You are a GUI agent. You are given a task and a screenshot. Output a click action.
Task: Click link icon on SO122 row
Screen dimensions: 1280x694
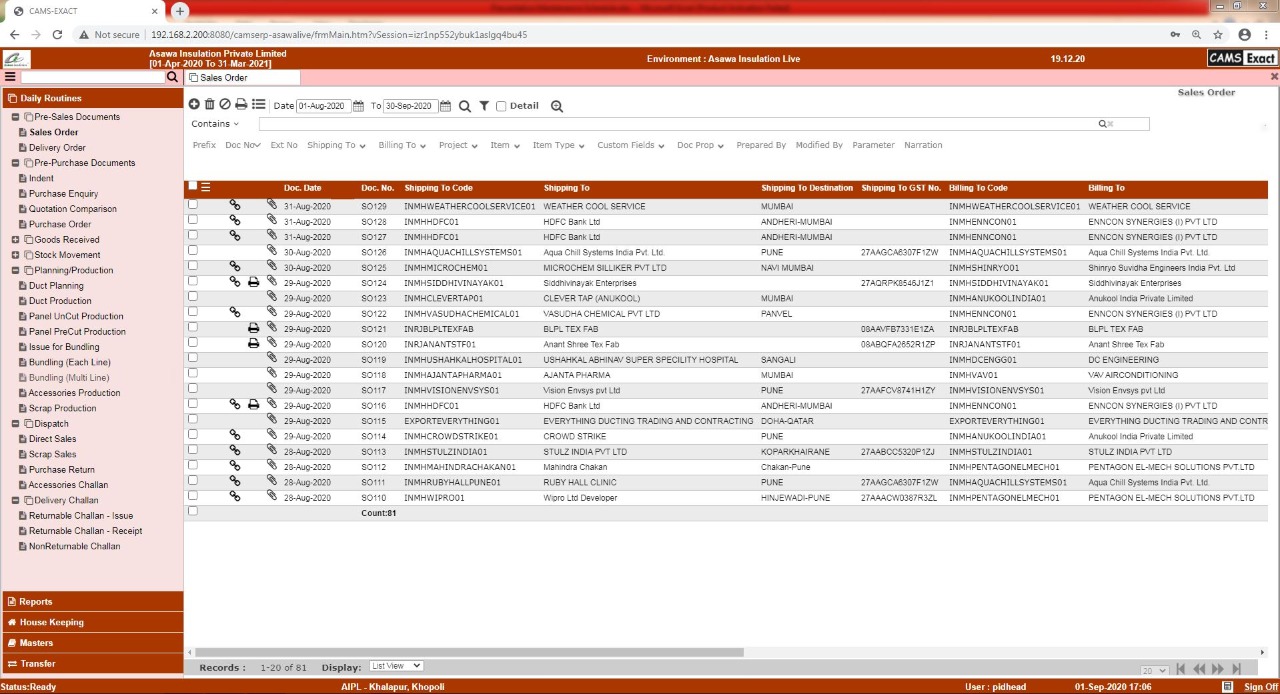(235, 313)
